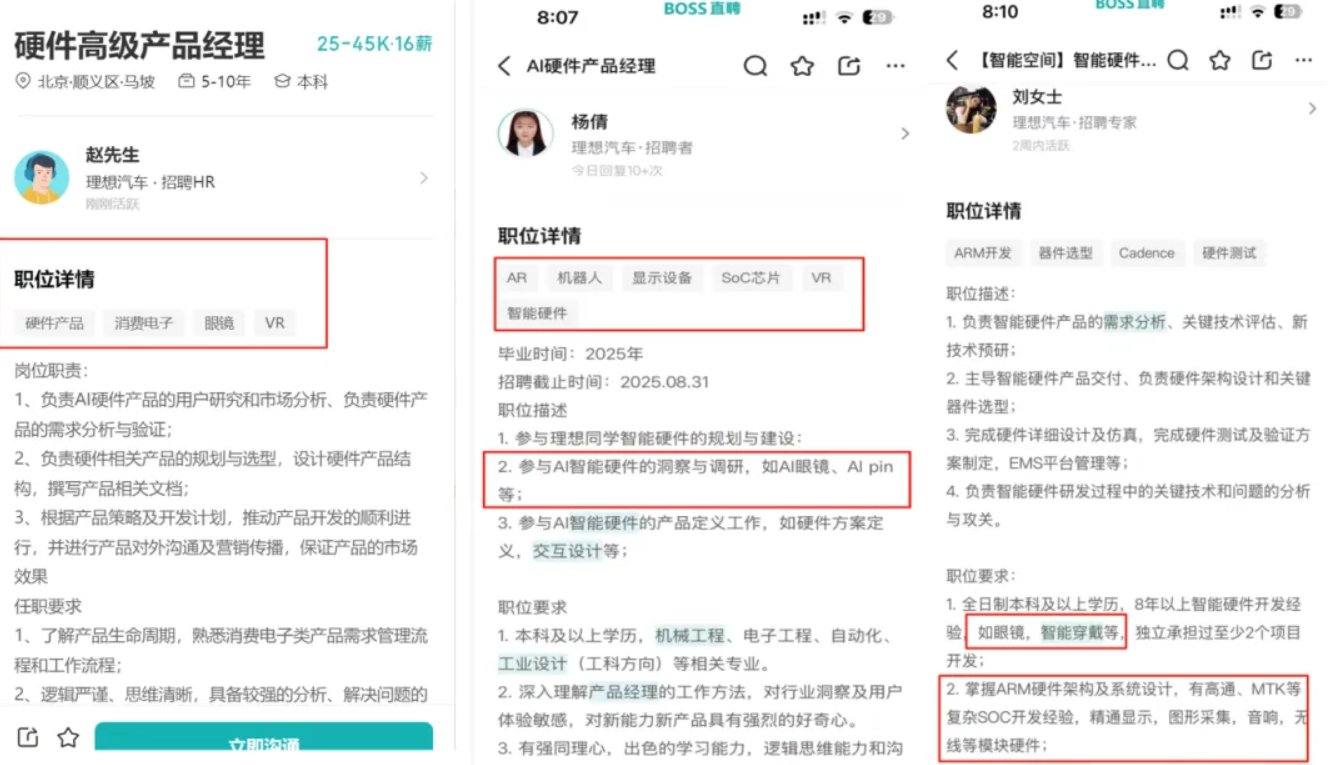Tap star icon beside 立即沟通 button

click(68, 738)
